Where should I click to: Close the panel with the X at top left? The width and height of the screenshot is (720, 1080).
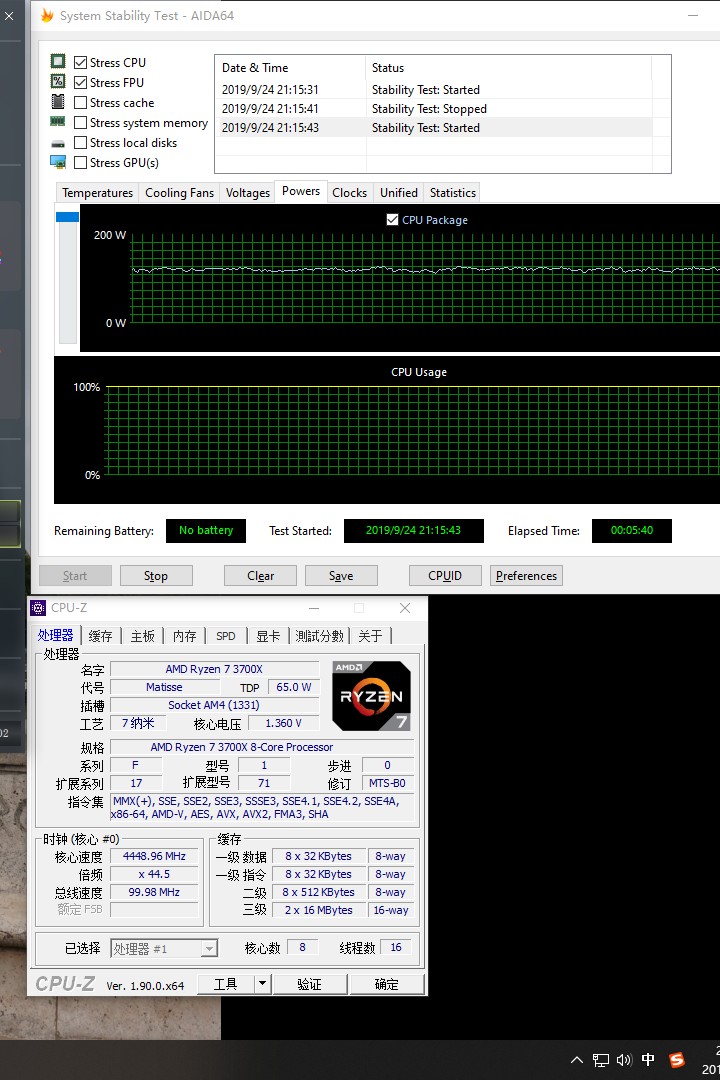click(9, 15)
